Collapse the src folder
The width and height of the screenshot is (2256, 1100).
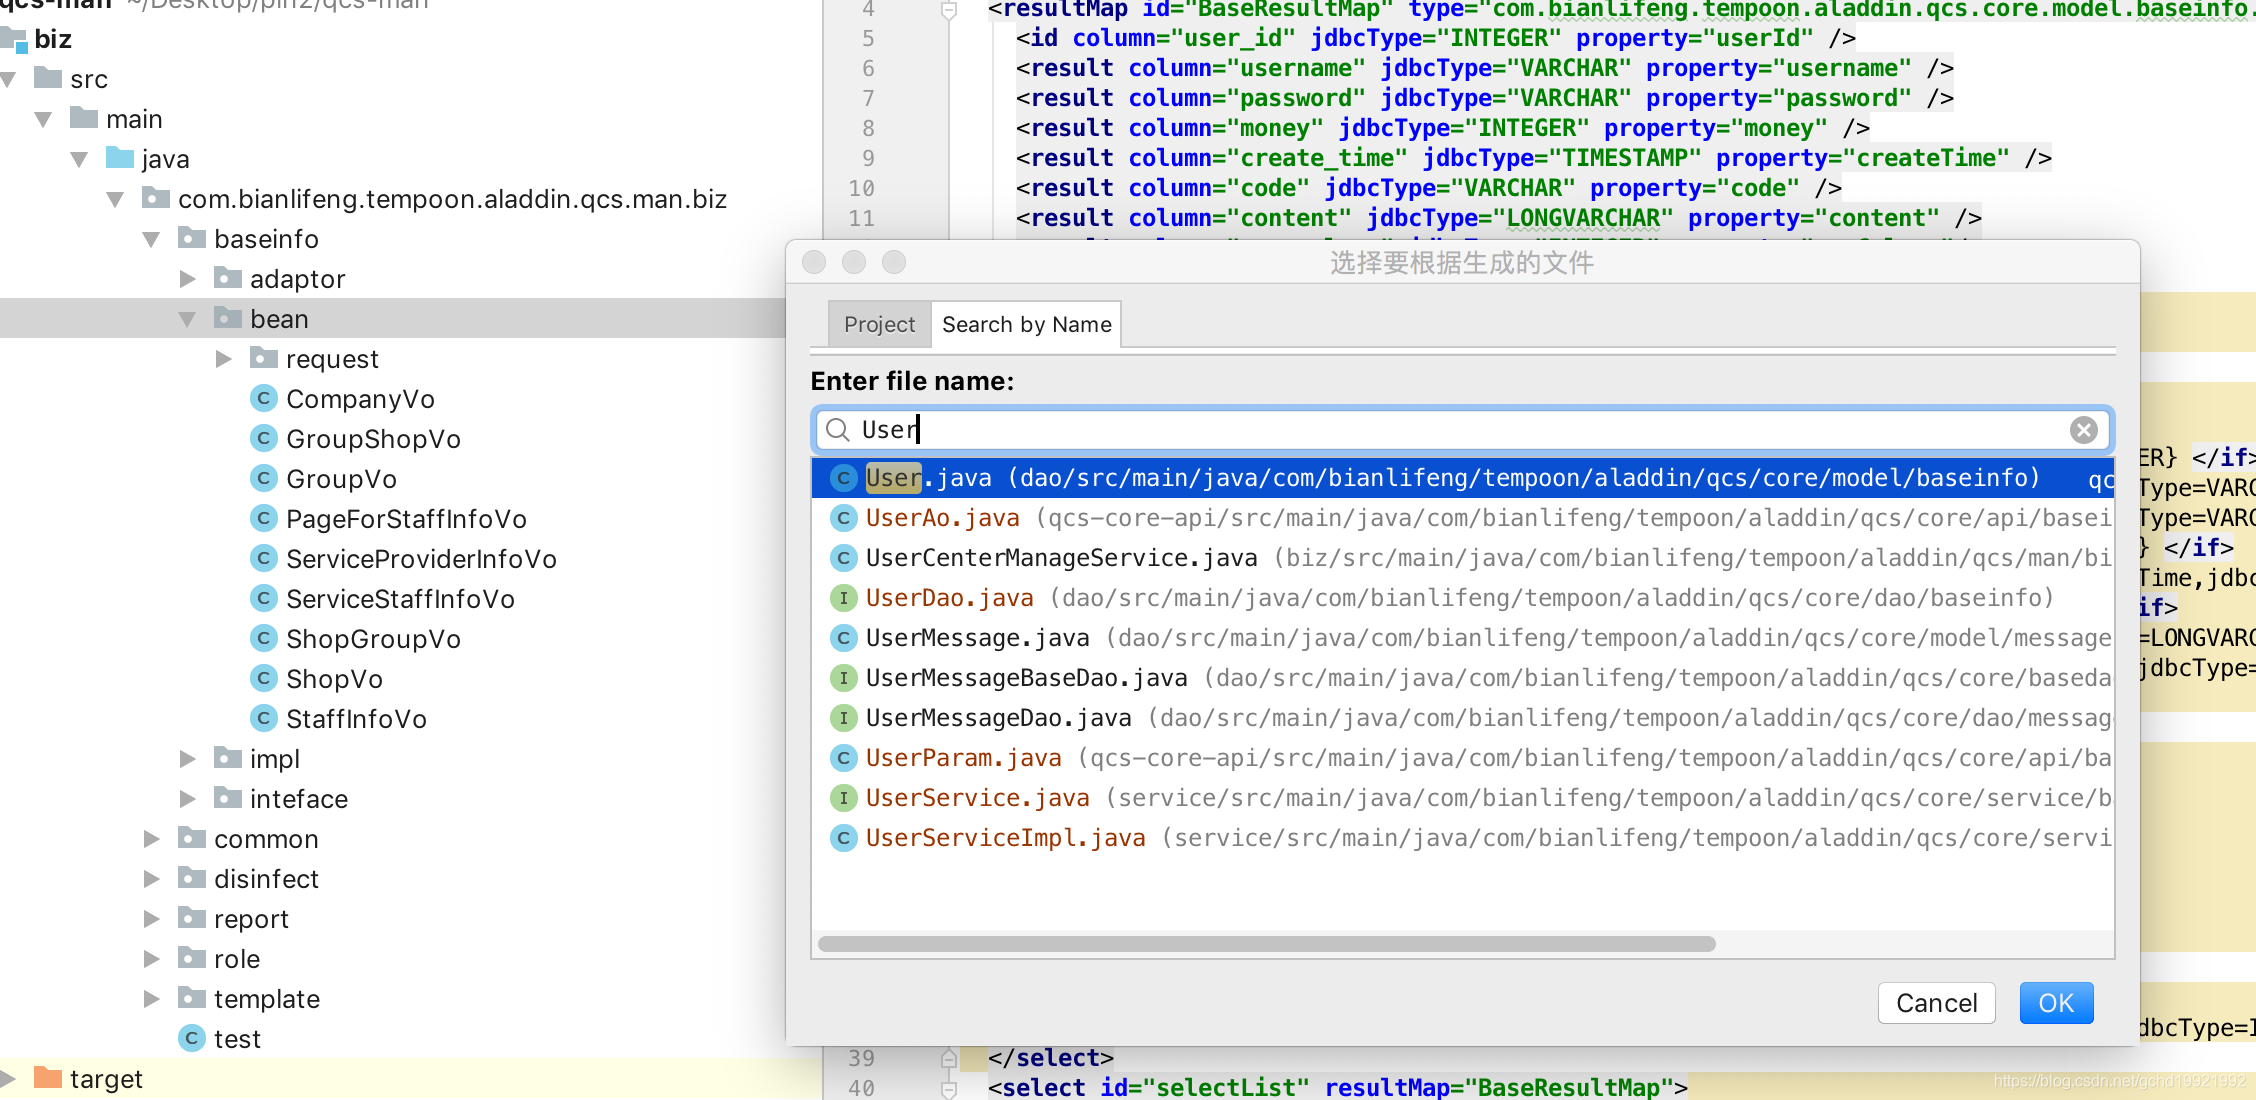point(9,79)
